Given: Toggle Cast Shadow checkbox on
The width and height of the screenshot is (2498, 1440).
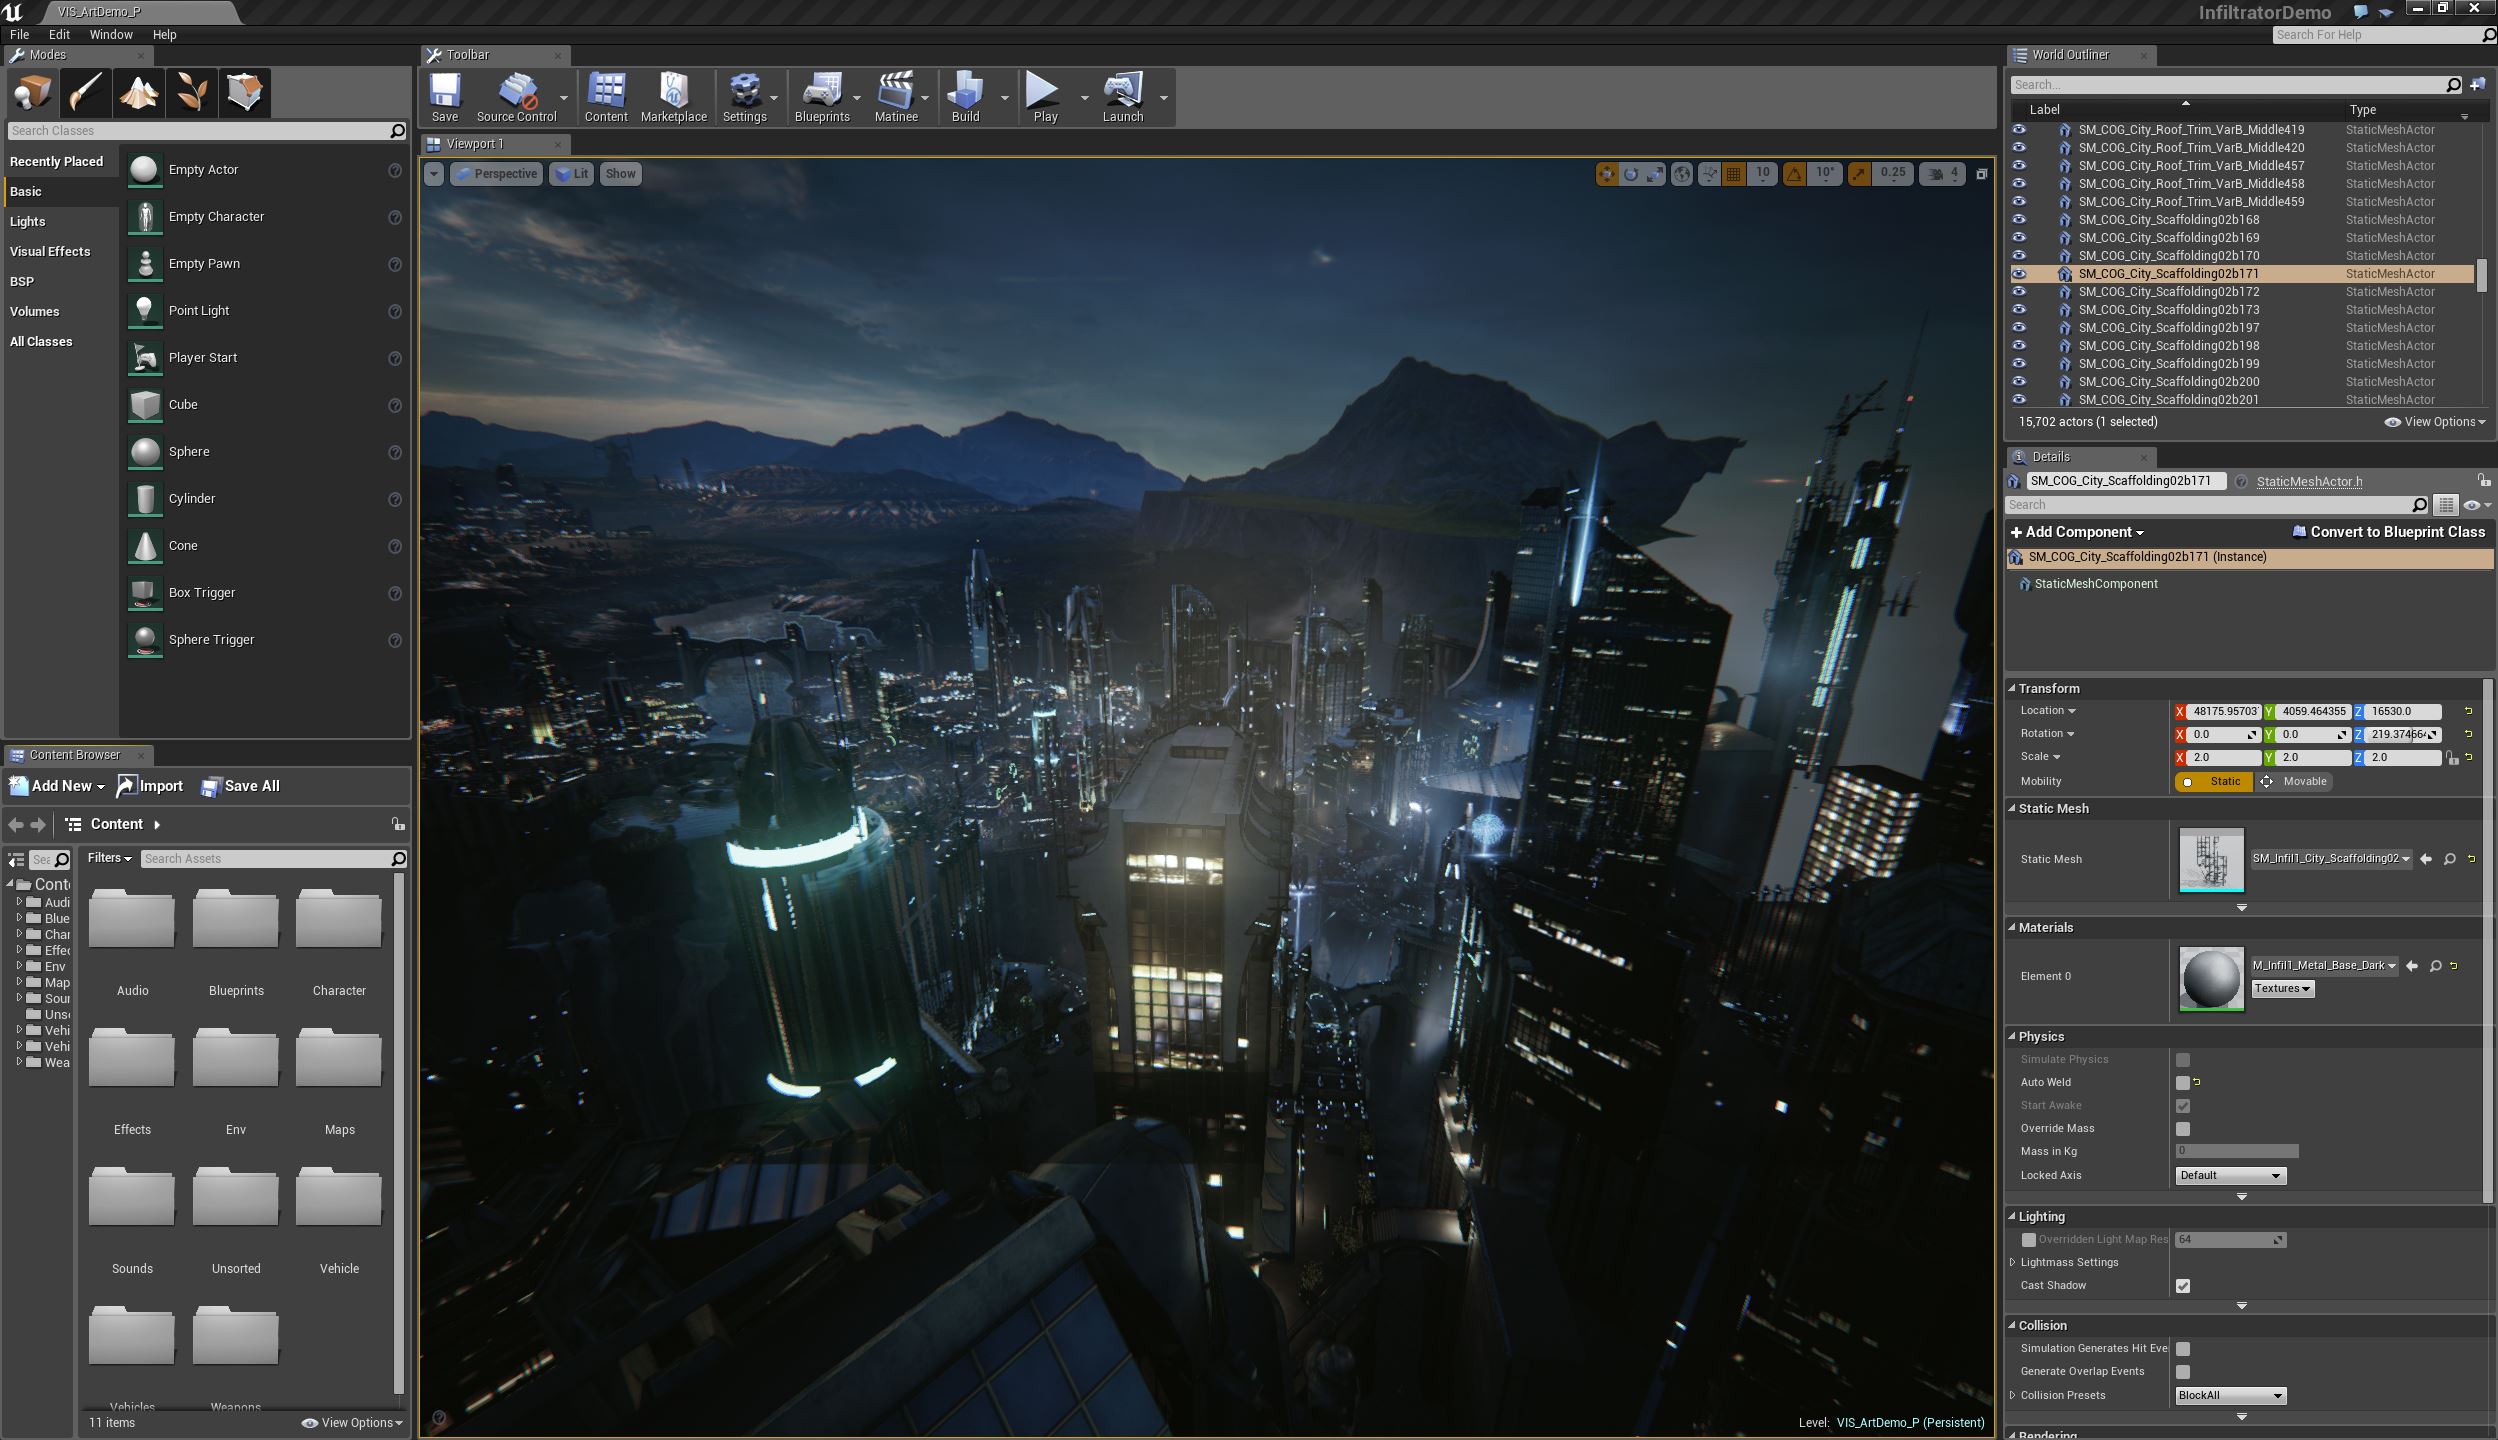Looking at the screenshot, I should tap(2182, 1284).
